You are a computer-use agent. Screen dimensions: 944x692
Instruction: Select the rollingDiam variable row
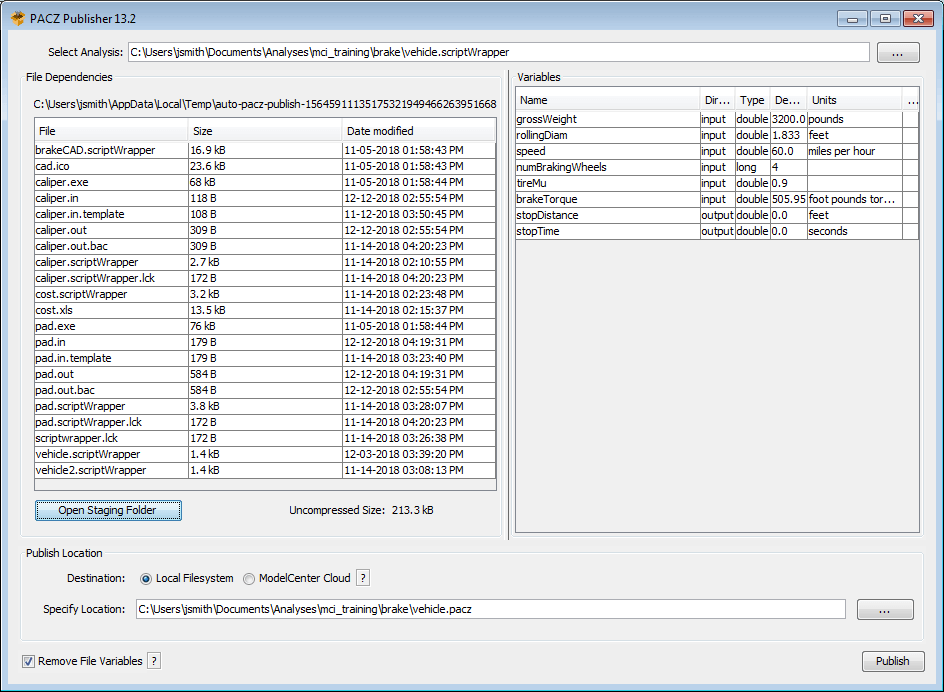717,135
